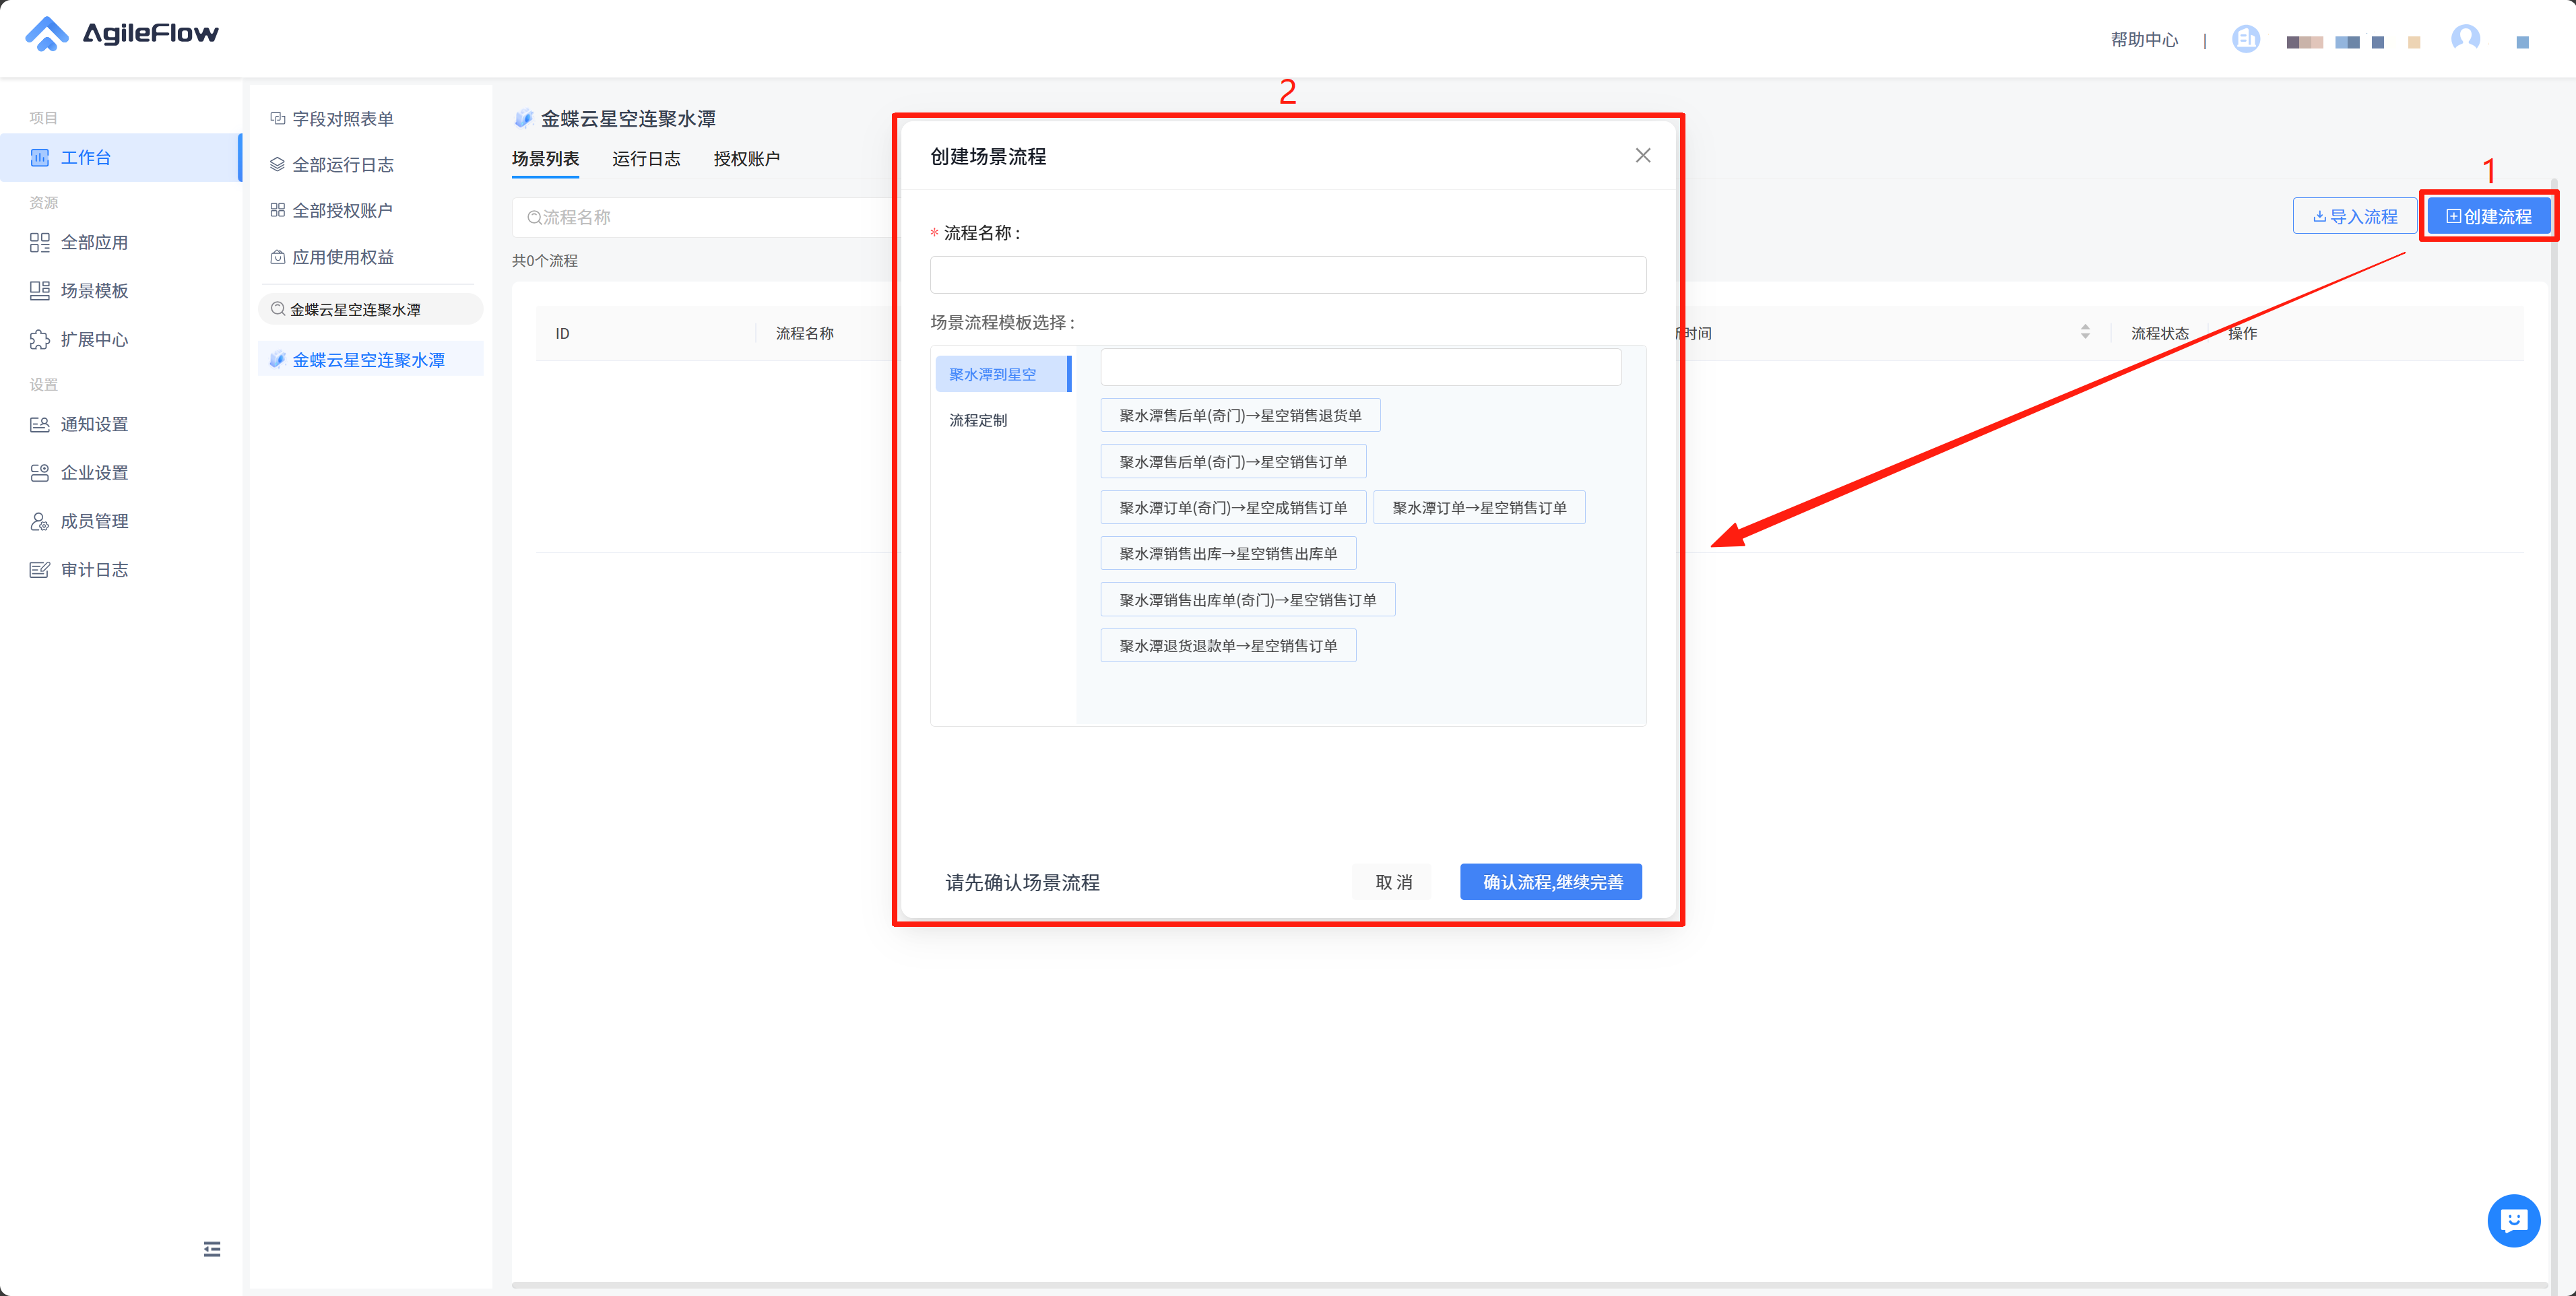Open the chat support bubble
The image size is (2576, 1296).
point(2513,1220)
